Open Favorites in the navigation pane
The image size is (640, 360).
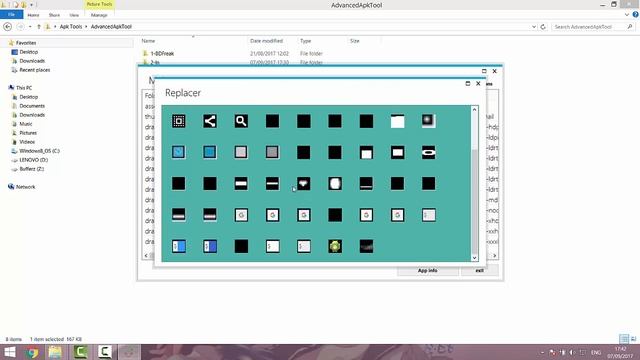coord(26,43)
